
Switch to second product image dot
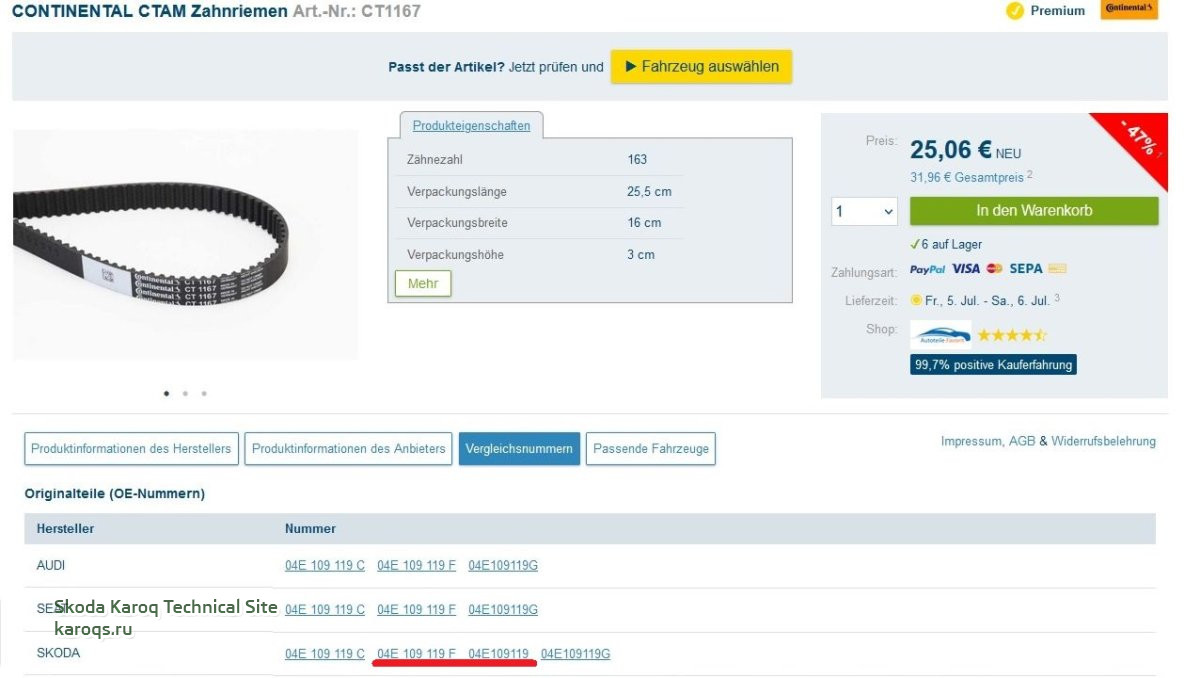point(185,394)
